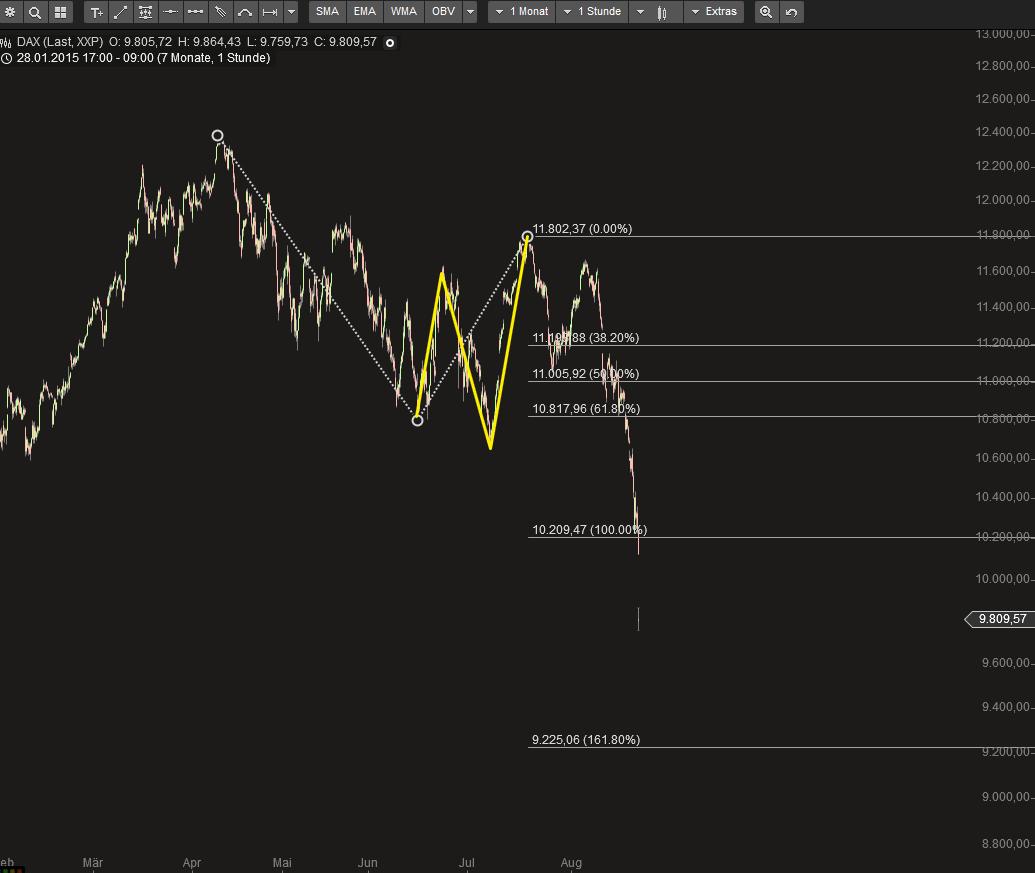1035x873 pixels.
Task: Open the chart layout grid icon
Action: pos(62,12)
